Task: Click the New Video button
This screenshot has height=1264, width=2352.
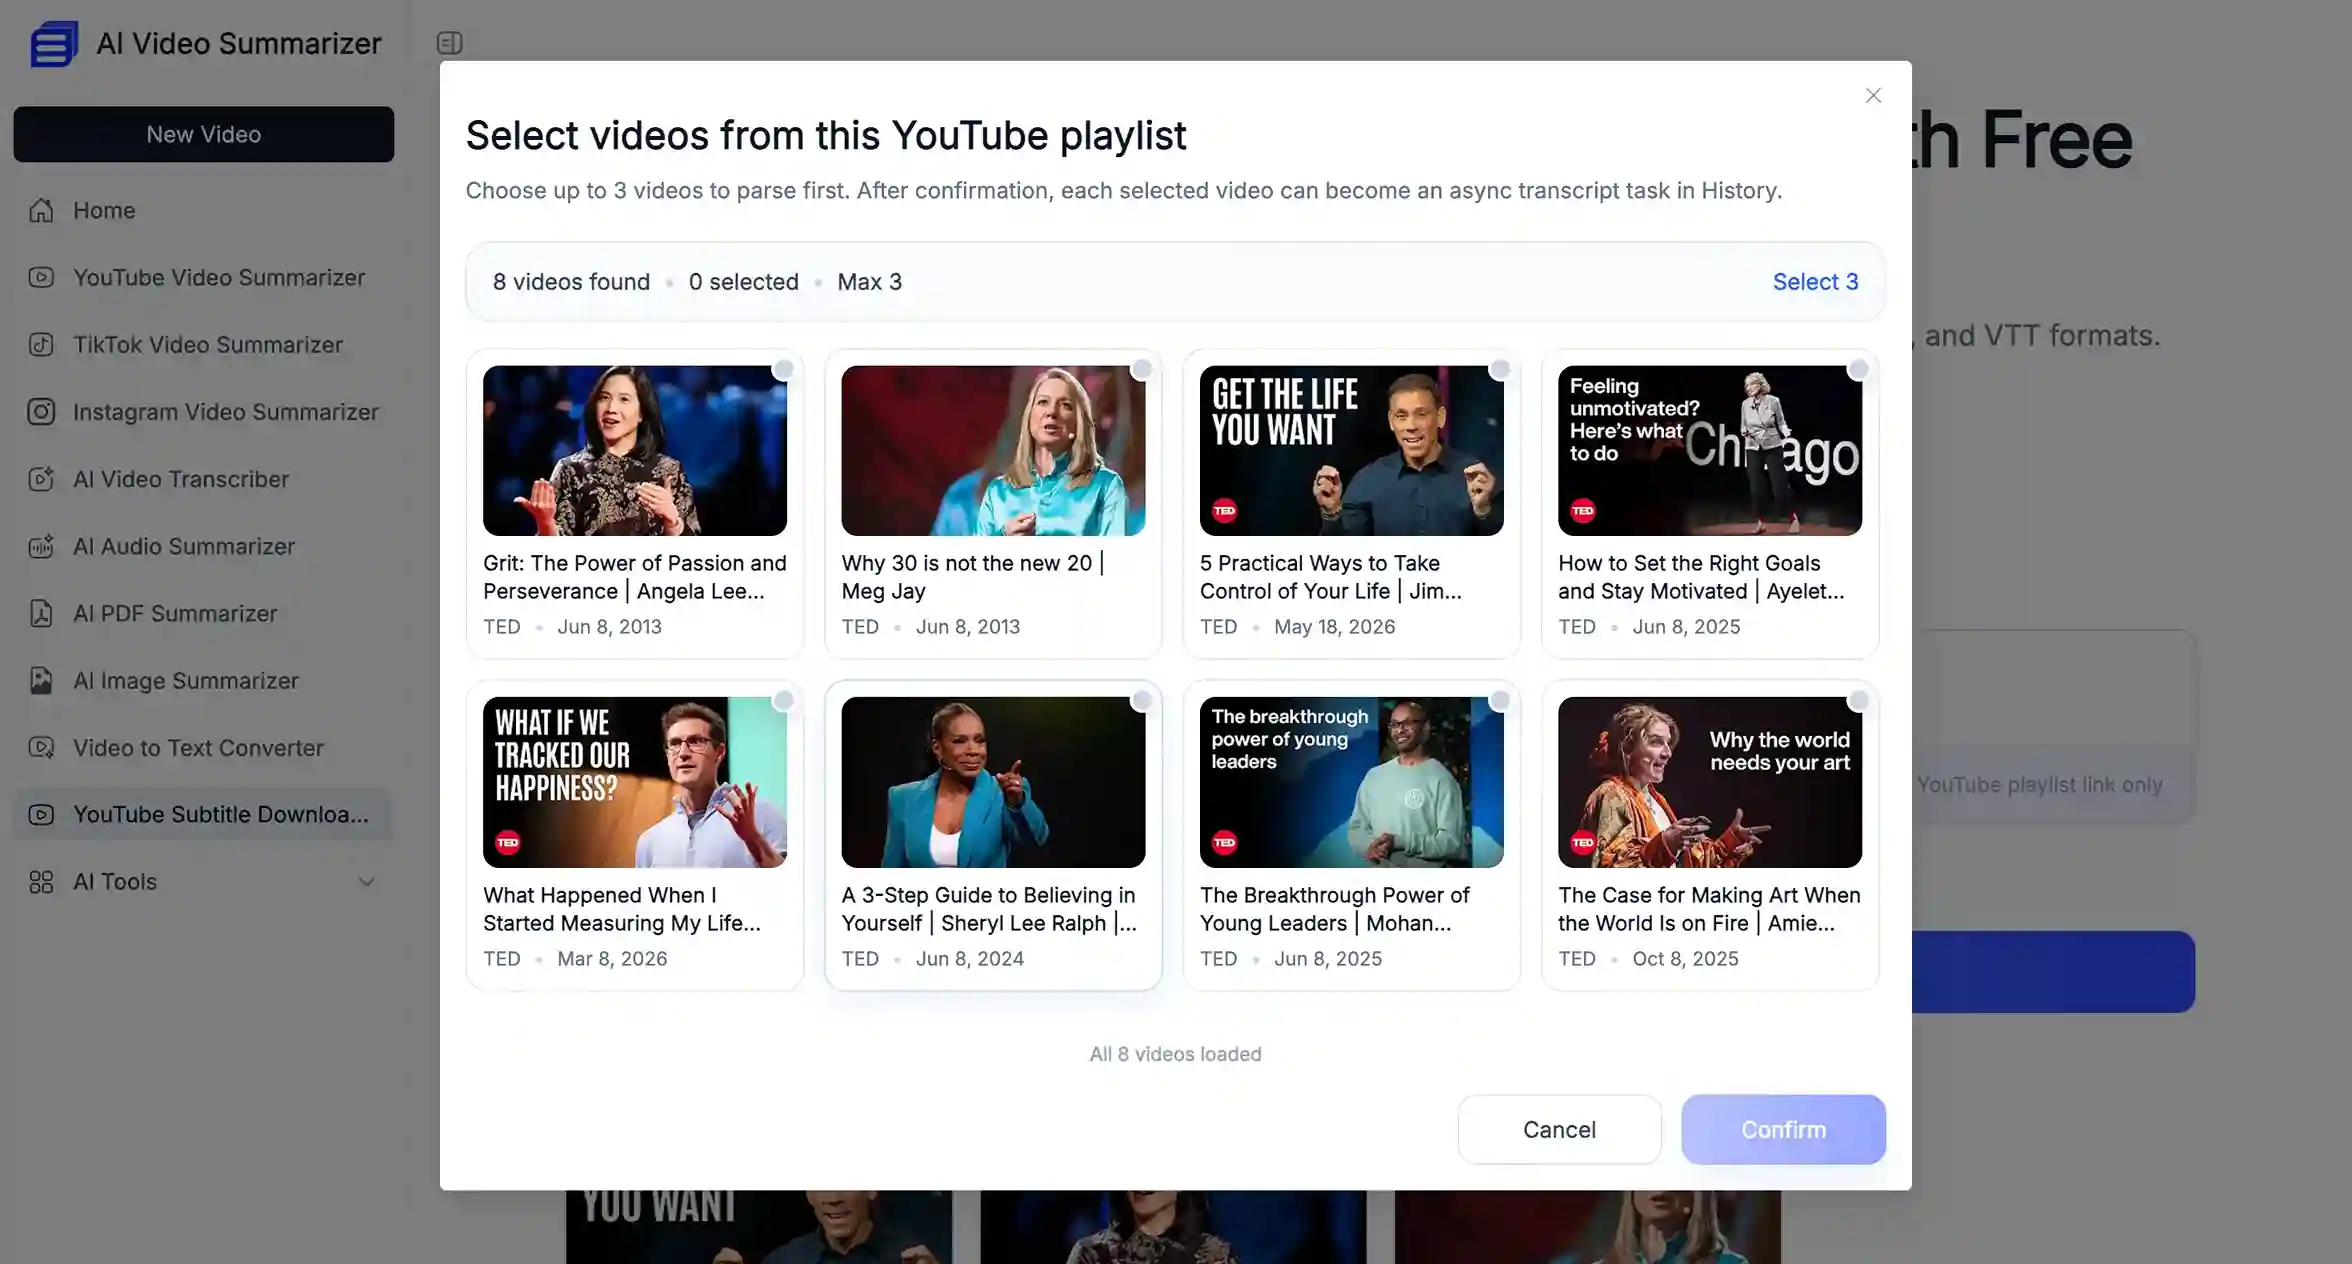Action: pyautogui.click(x=203, y=134)
